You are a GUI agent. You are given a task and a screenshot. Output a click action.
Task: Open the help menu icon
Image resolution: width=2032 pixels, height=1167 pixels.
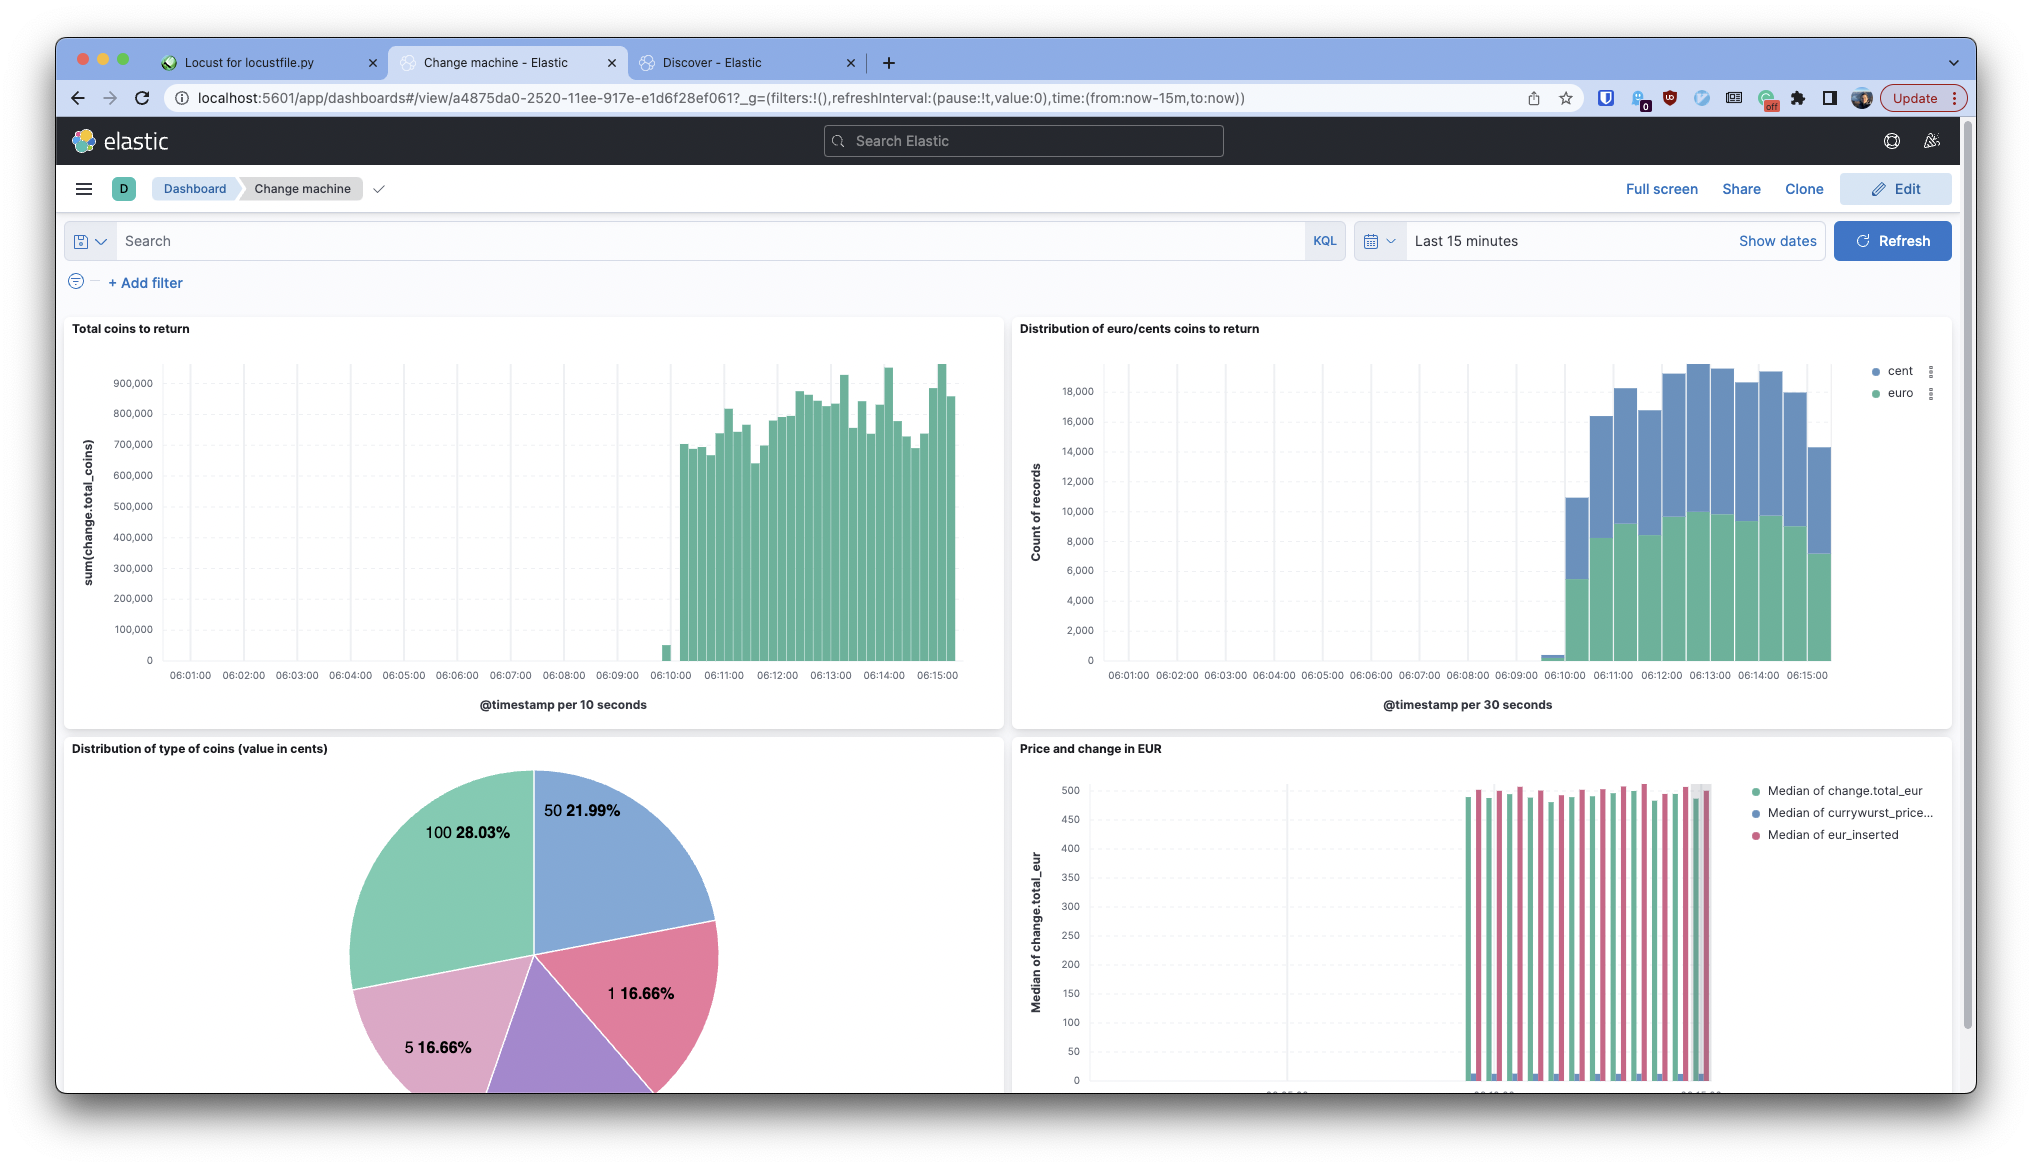1891,141
